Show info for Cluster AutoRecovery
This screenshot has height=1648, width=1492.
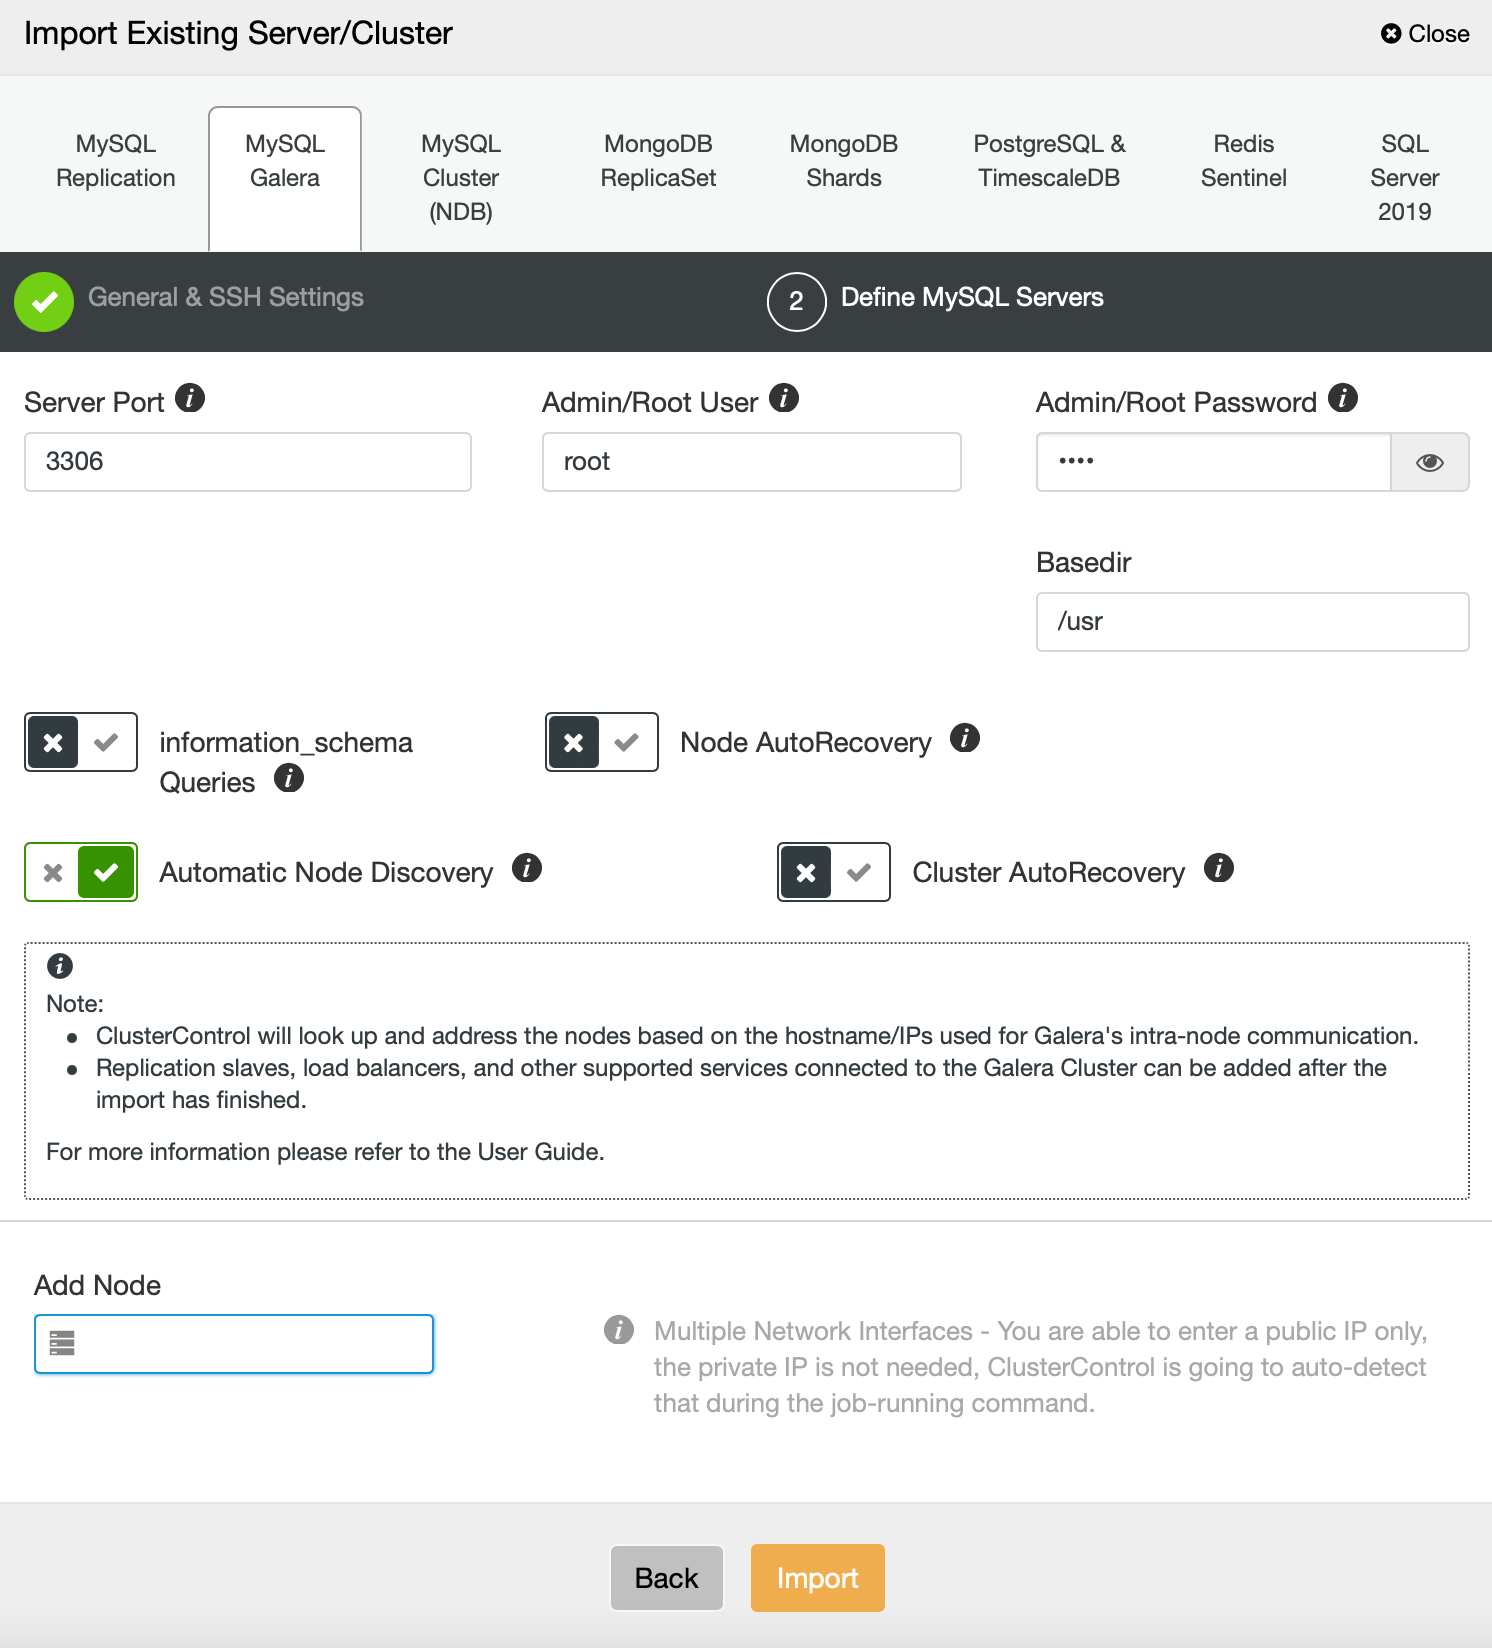pyautogui.click(x=1219, y=868)
